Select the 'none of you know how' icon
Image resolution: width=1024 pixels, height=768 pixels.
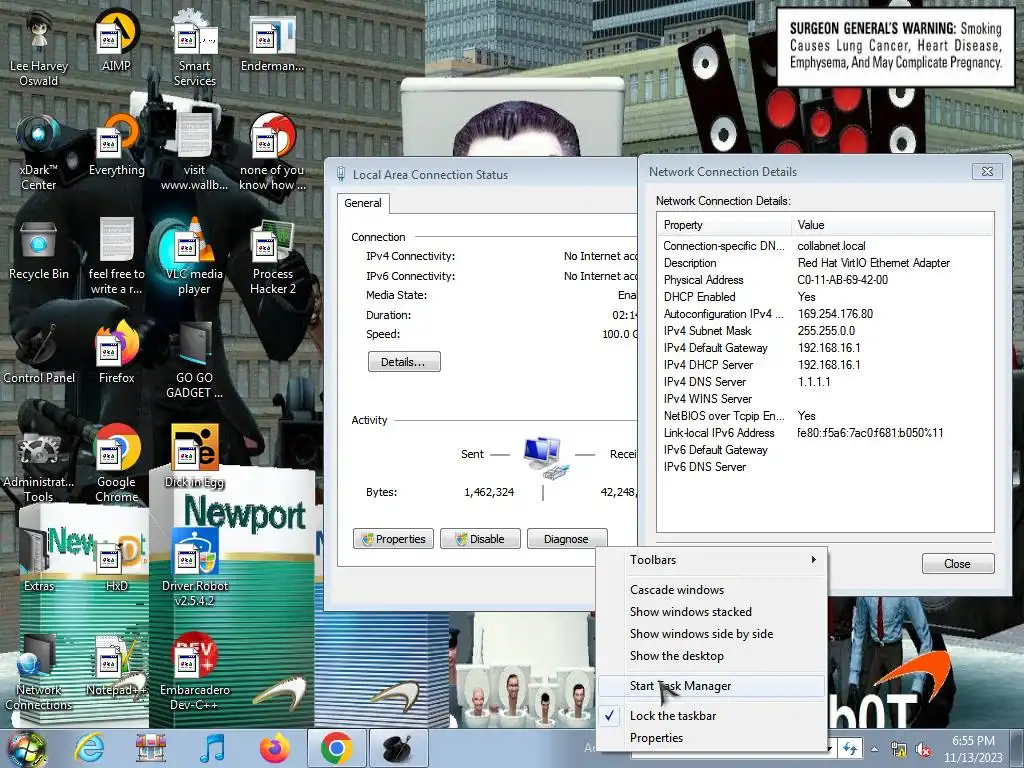click(272, 152)
